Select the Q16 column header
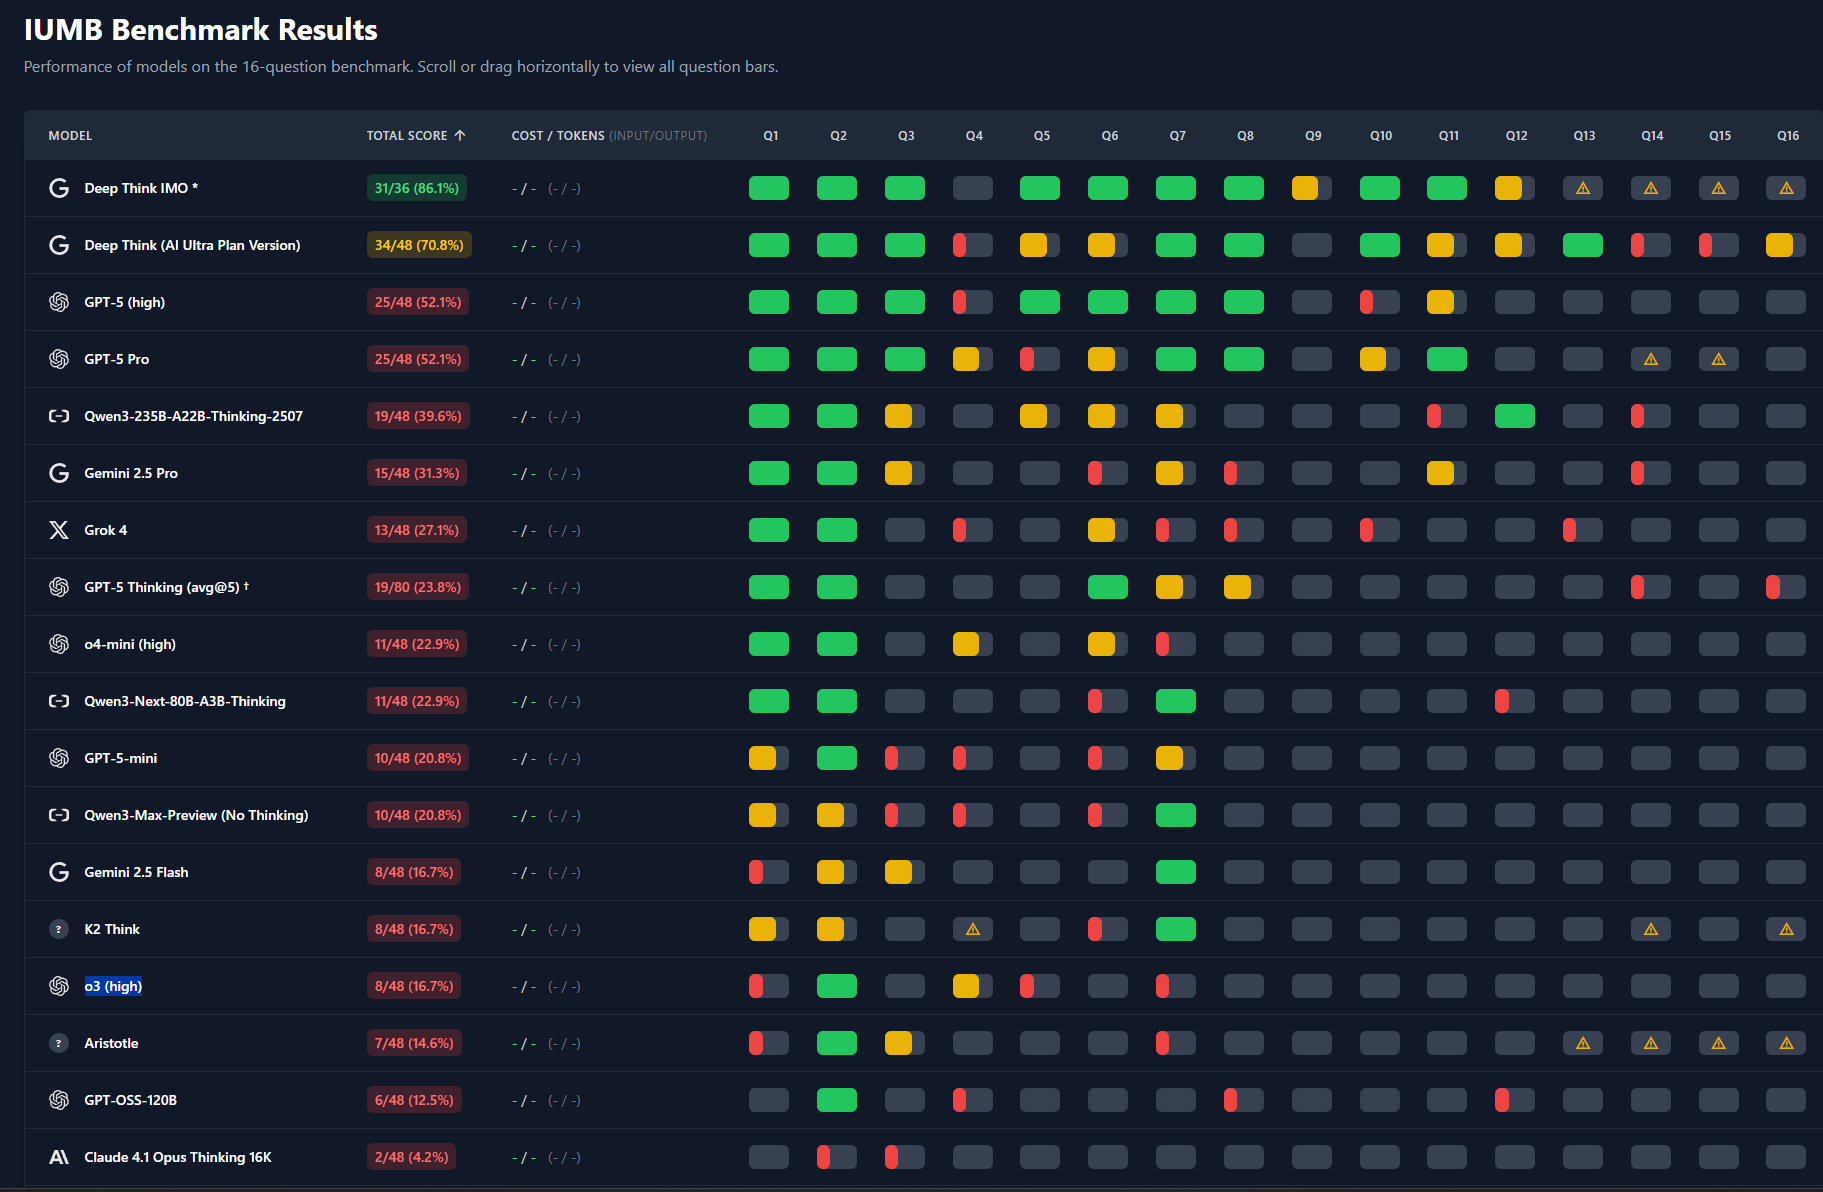The width and height of the screenshot is (1823, 1192). pyautogui.click(x=1787, y=135)
